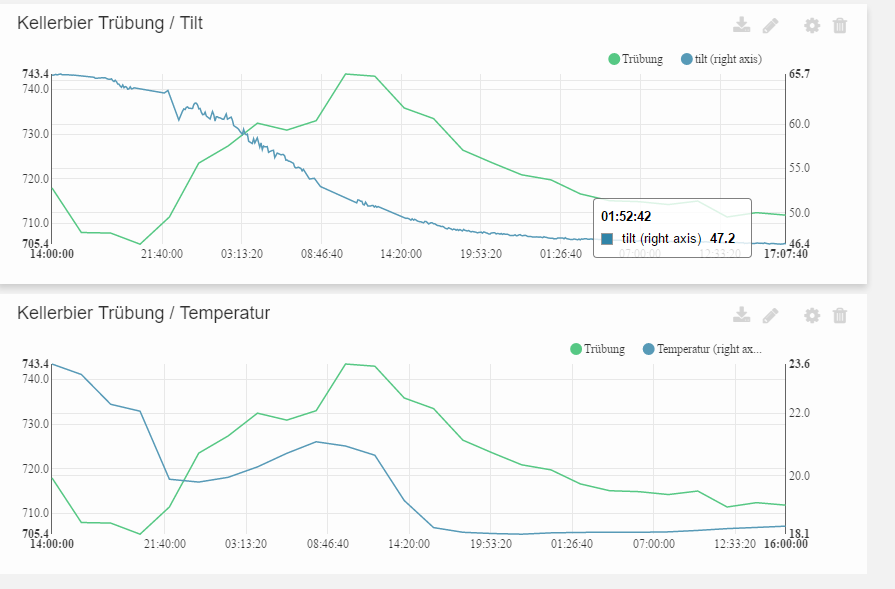Click the Kellerbier Trübung / Temperatur title
This screenshot has height=589, width=895.
coord(143,313)
